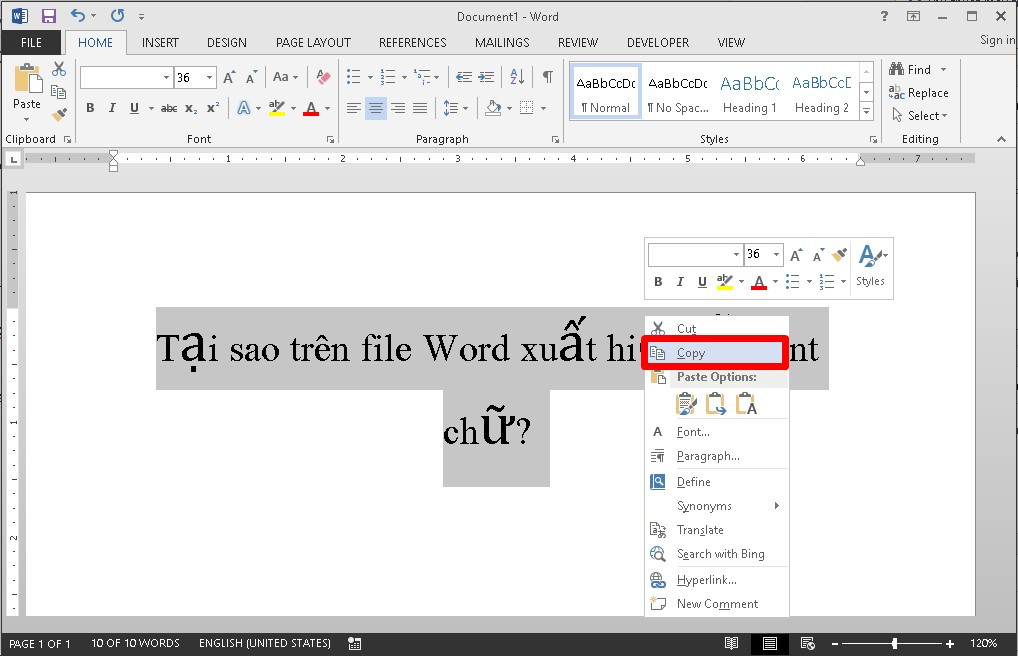Screen dimensions: 1018x656
Task: Click the Subscript button in ribbon
Action: (x=191, y=108)
